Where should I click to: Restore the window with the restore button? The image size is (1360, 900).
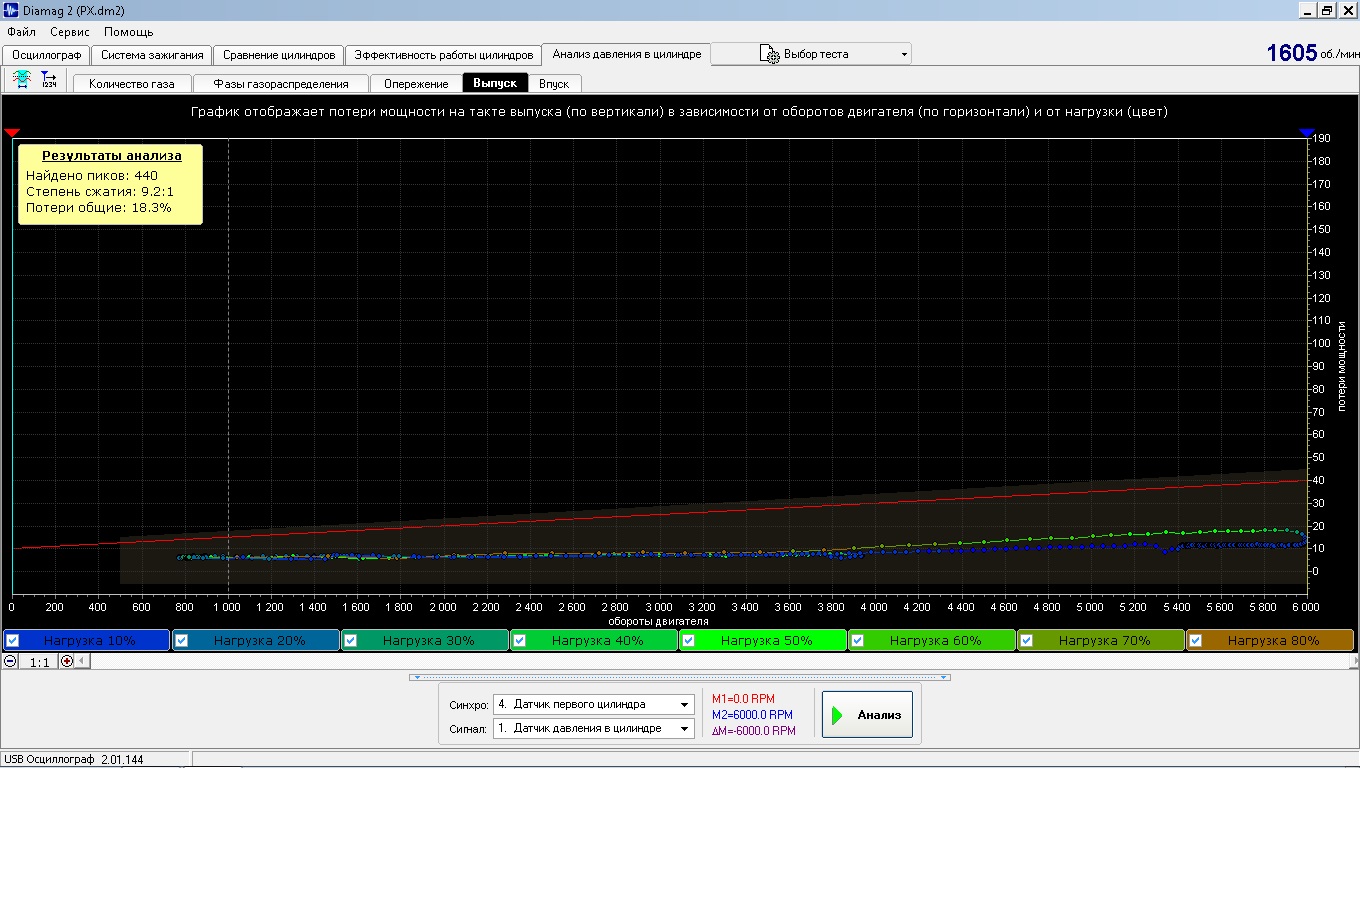[1327, 10]
